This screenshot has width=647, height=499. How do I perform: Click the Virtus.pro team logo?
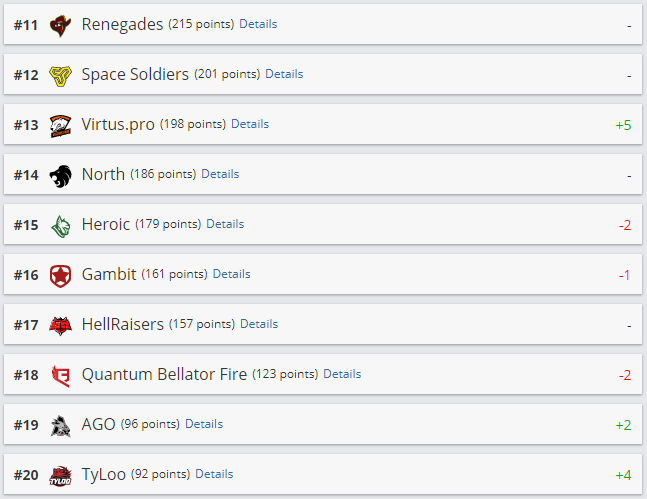coord(61,124)
